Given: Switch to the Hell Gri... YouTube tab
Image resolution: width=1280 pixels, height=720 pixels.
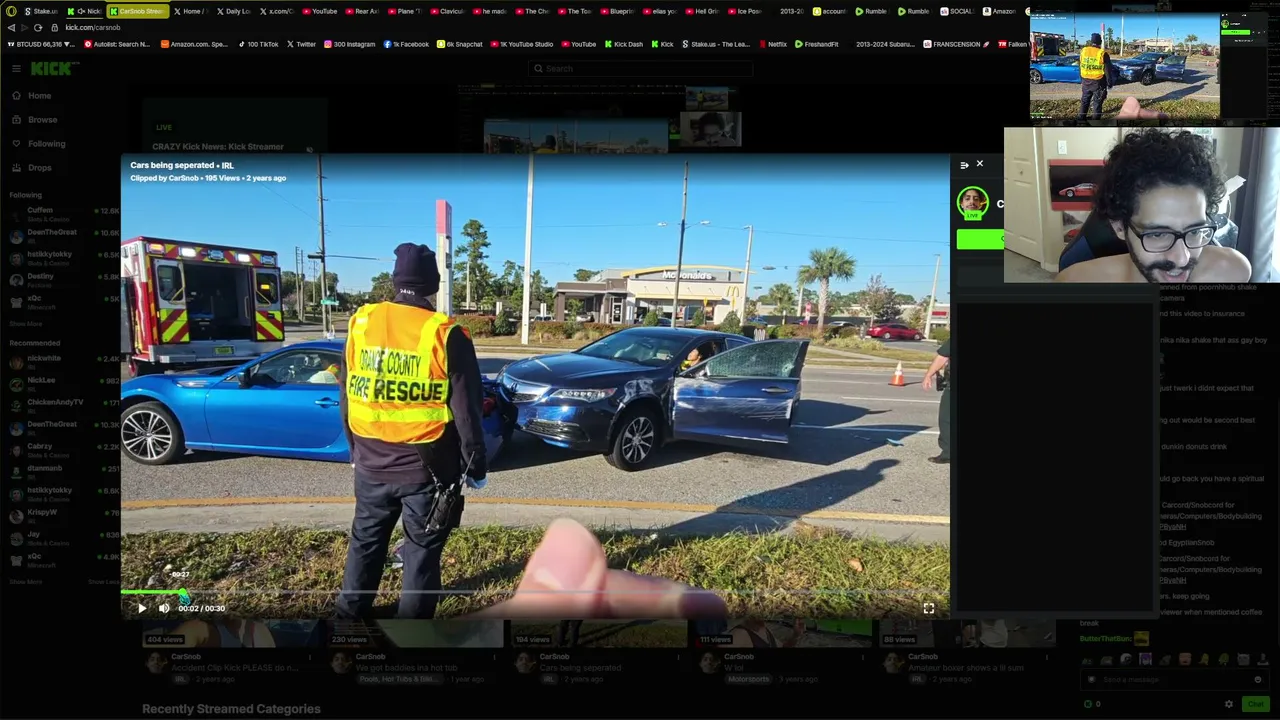Looking at the screenshot, I should click(x=702, y=11).
